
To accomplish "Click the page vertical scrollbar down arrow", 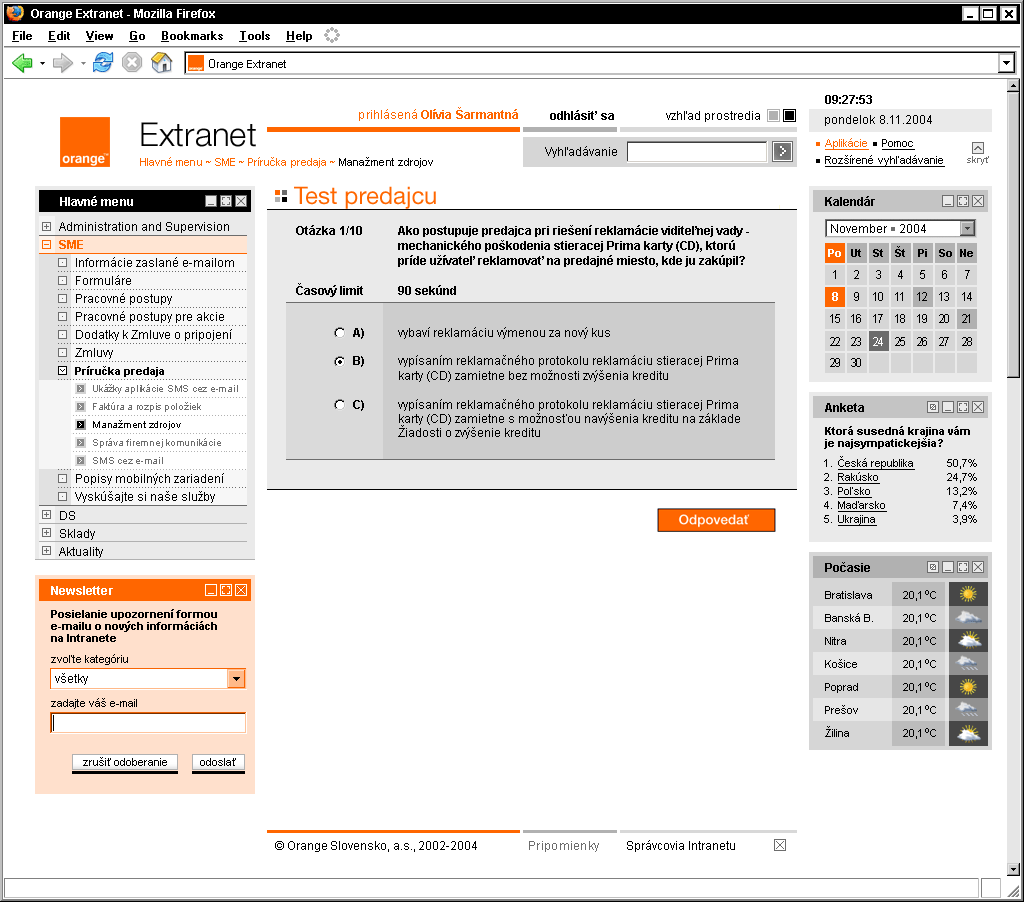I will (x=1013, y=869).
